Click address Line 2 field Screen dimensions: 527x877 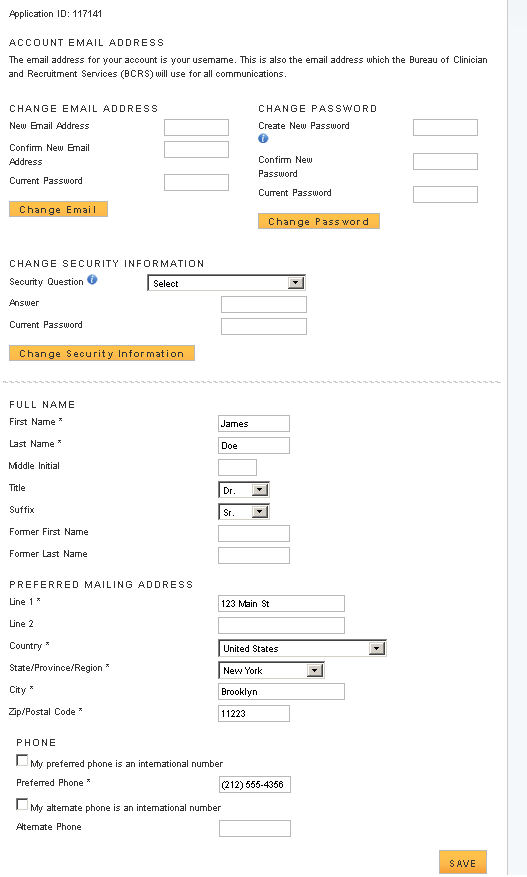[x=281, y=625]
